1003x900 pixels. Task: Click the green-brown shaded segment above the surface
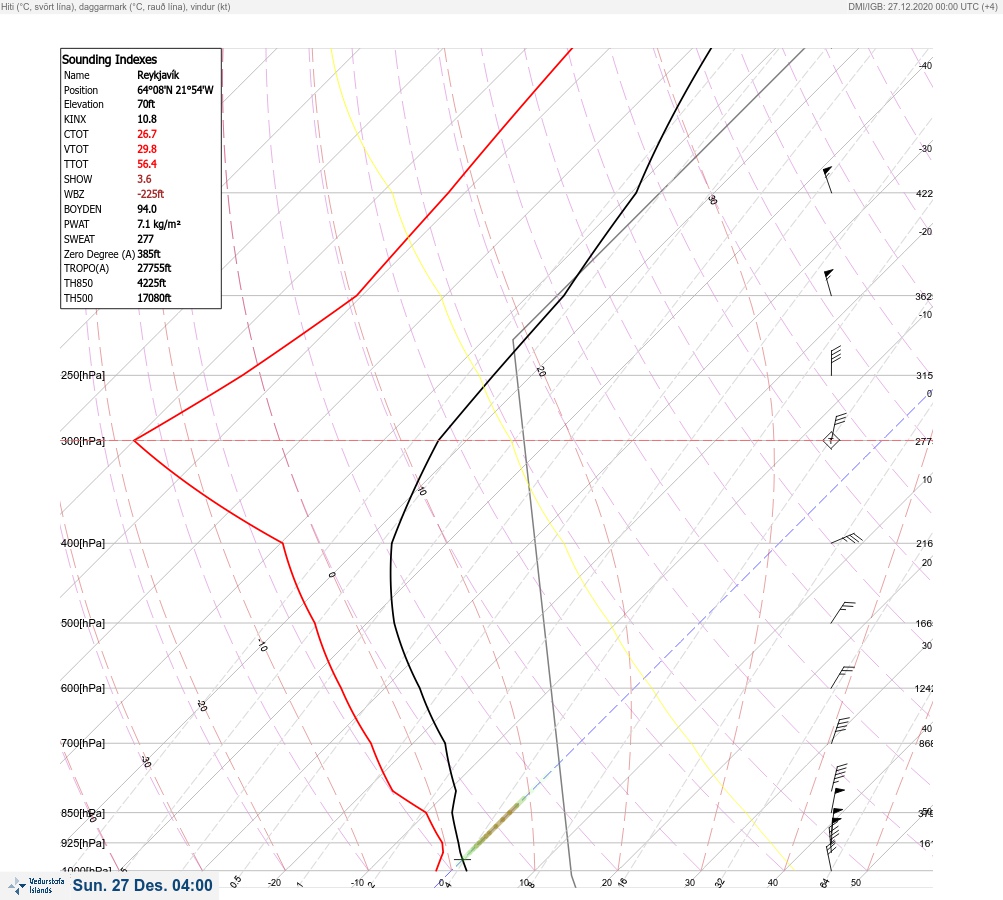(x=496, y=826)
